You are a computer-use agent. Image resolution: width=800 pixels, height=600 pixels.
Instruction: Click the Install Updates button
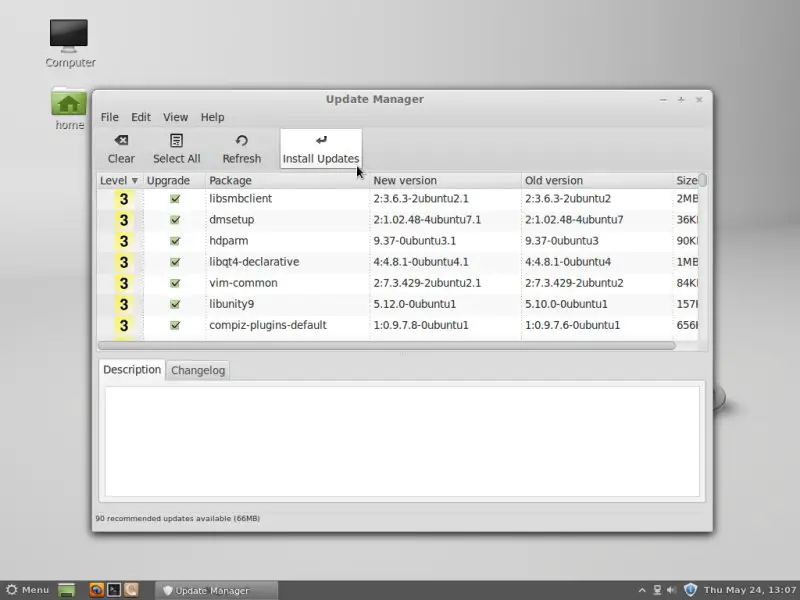[321, 148]
